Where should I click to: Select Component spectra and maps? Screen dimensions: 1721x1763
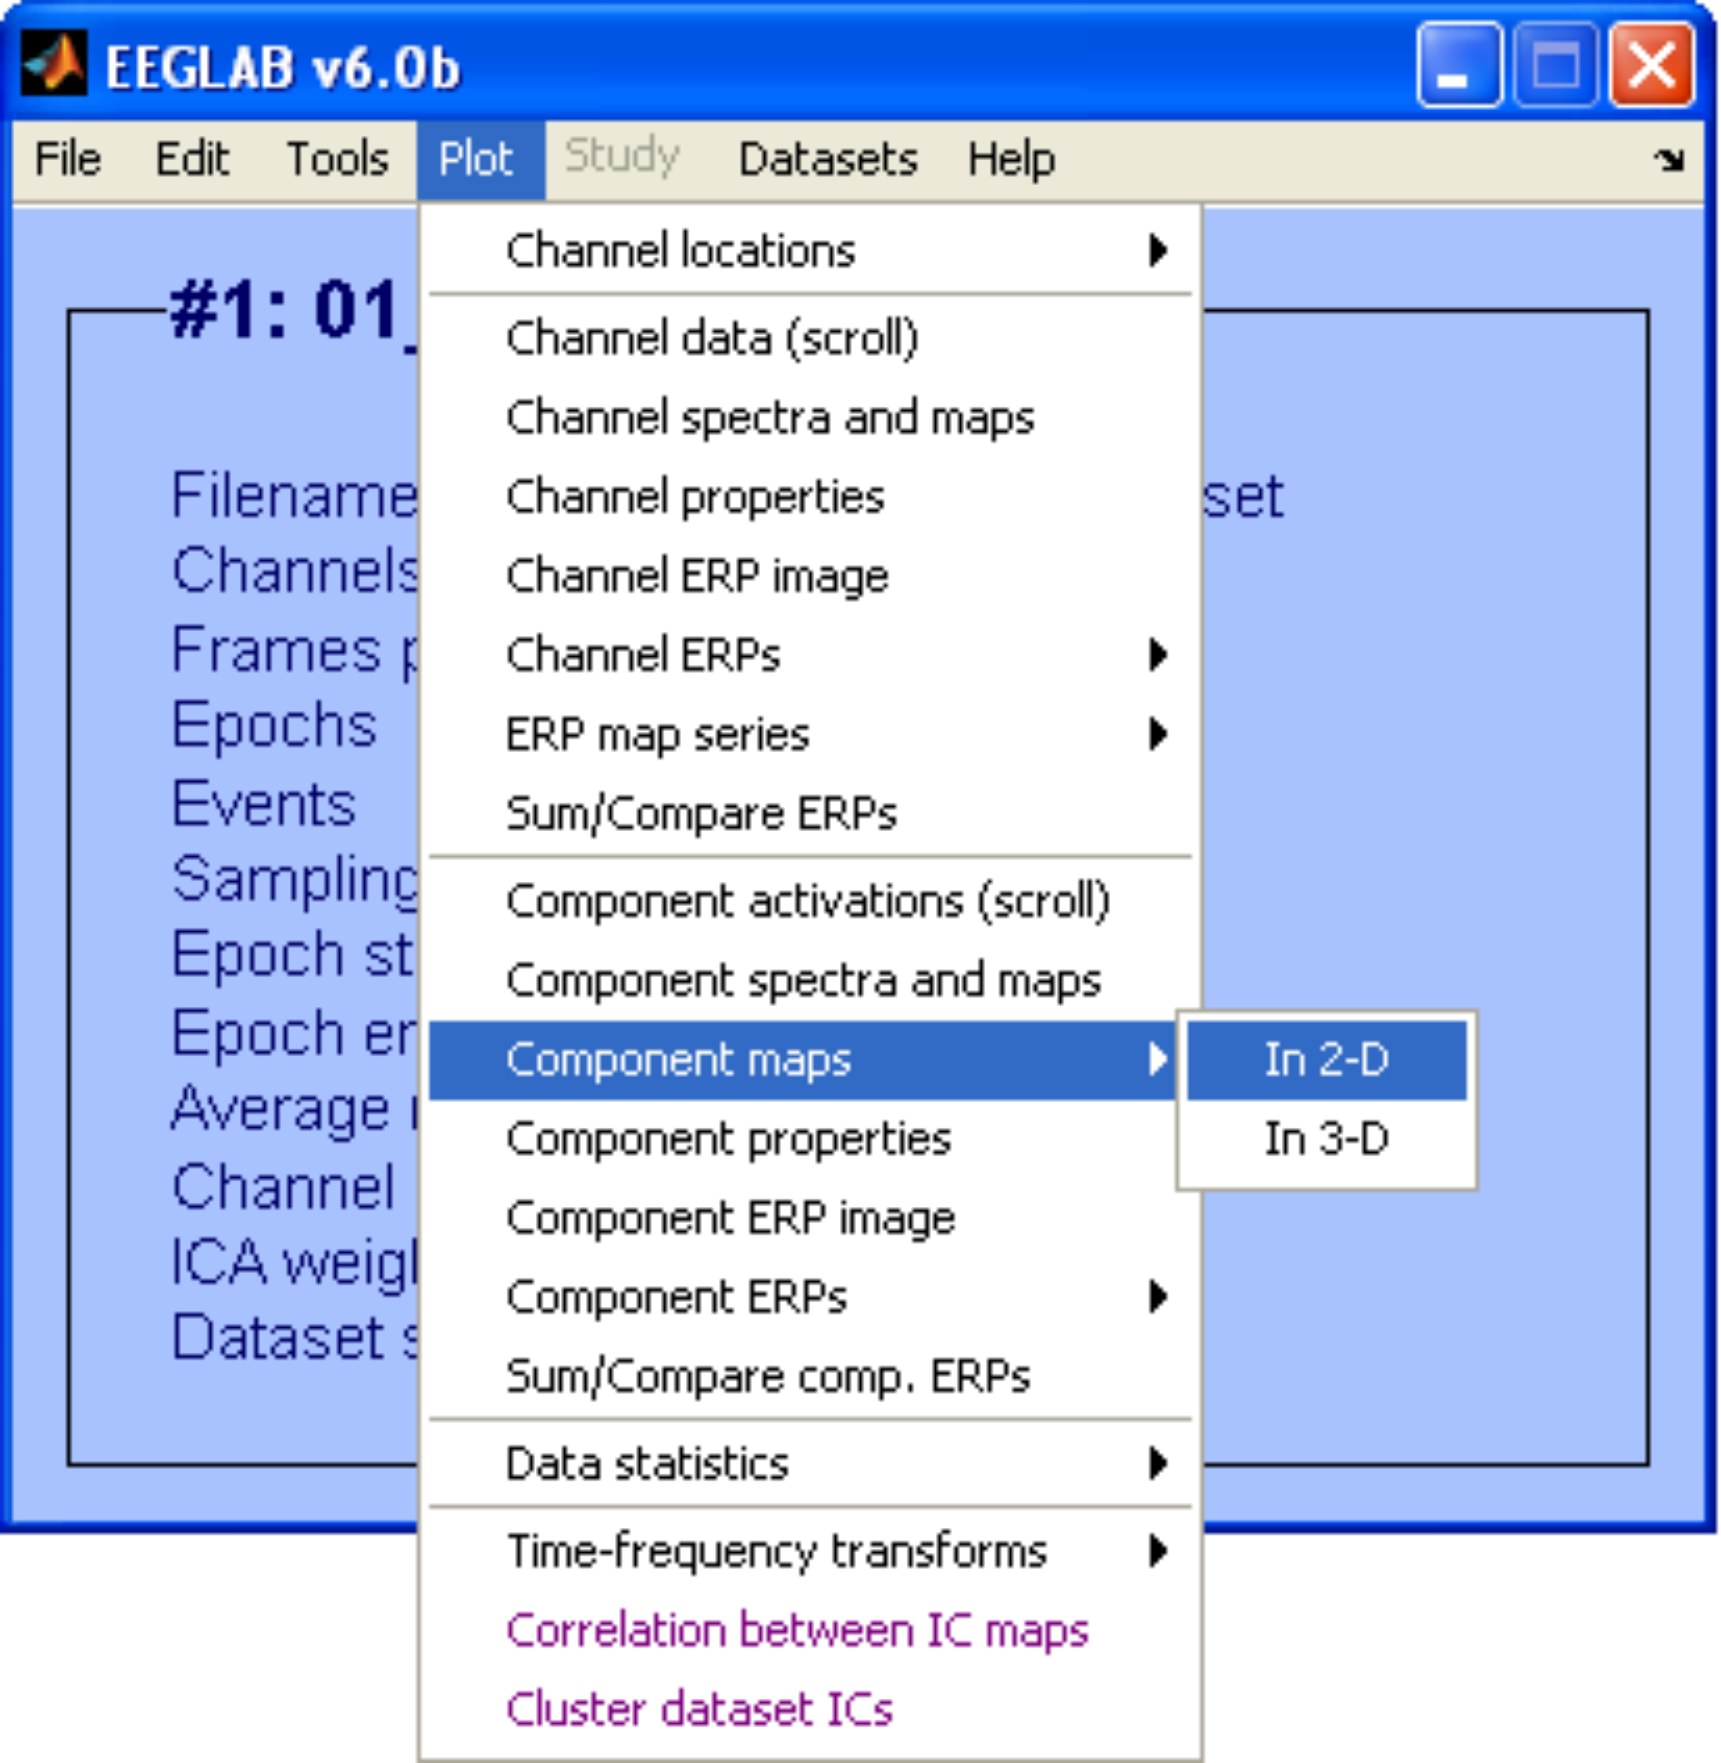(x=808, y=980)
